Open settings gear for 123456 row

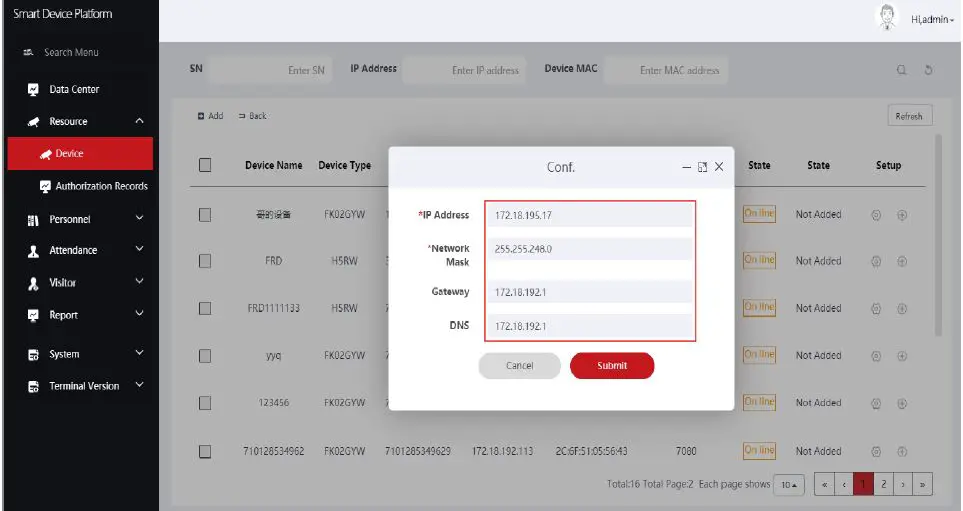pyautogui.click(x=876, y=404)
